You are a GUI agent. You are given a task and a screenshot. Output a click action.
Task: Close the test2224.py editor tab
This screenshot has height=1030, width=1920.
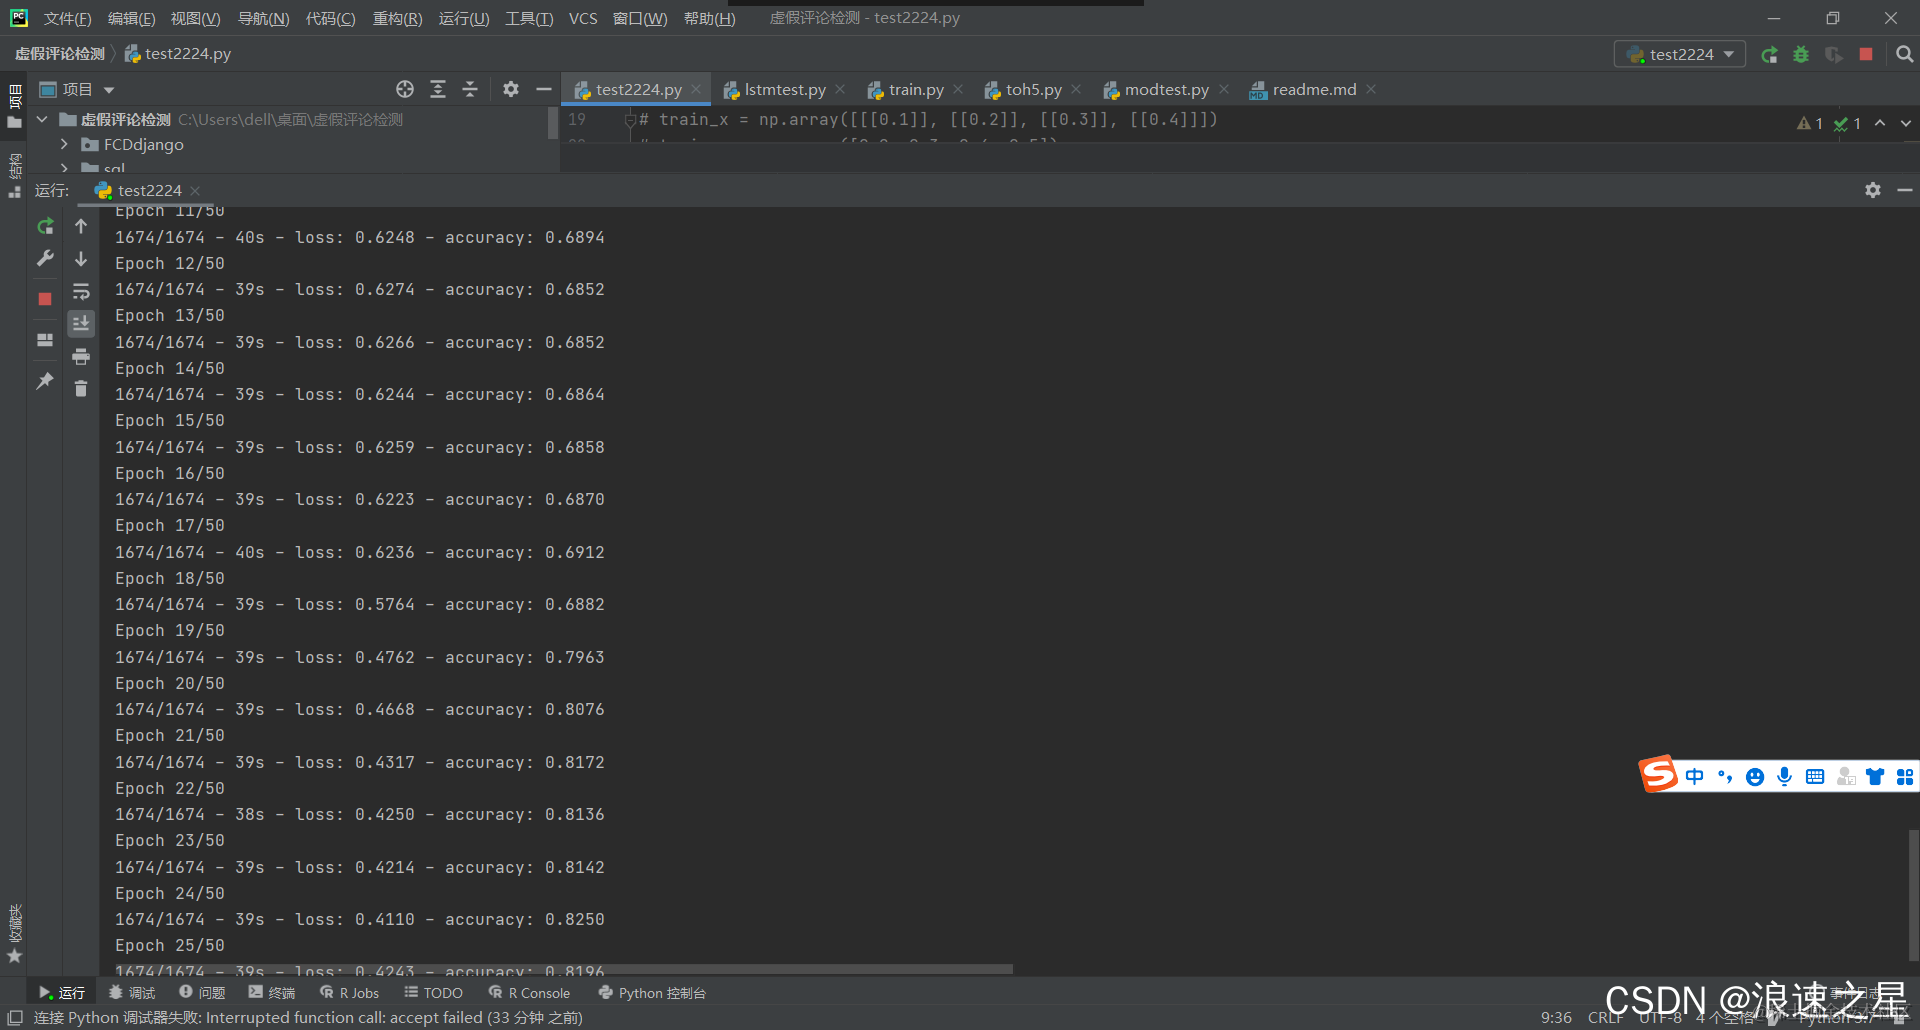pos(696,90)
